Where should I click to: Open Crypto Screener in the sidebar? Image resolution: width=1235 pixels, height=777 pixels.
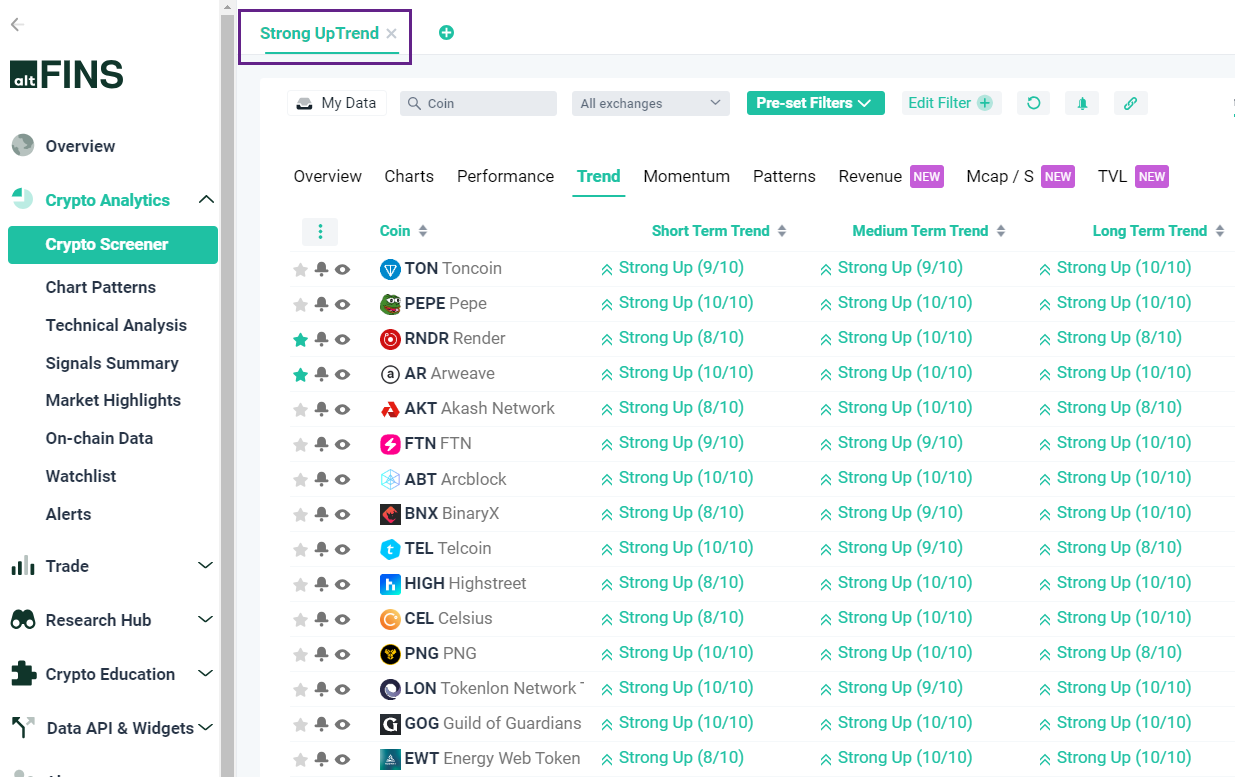[x=112, y=245]
